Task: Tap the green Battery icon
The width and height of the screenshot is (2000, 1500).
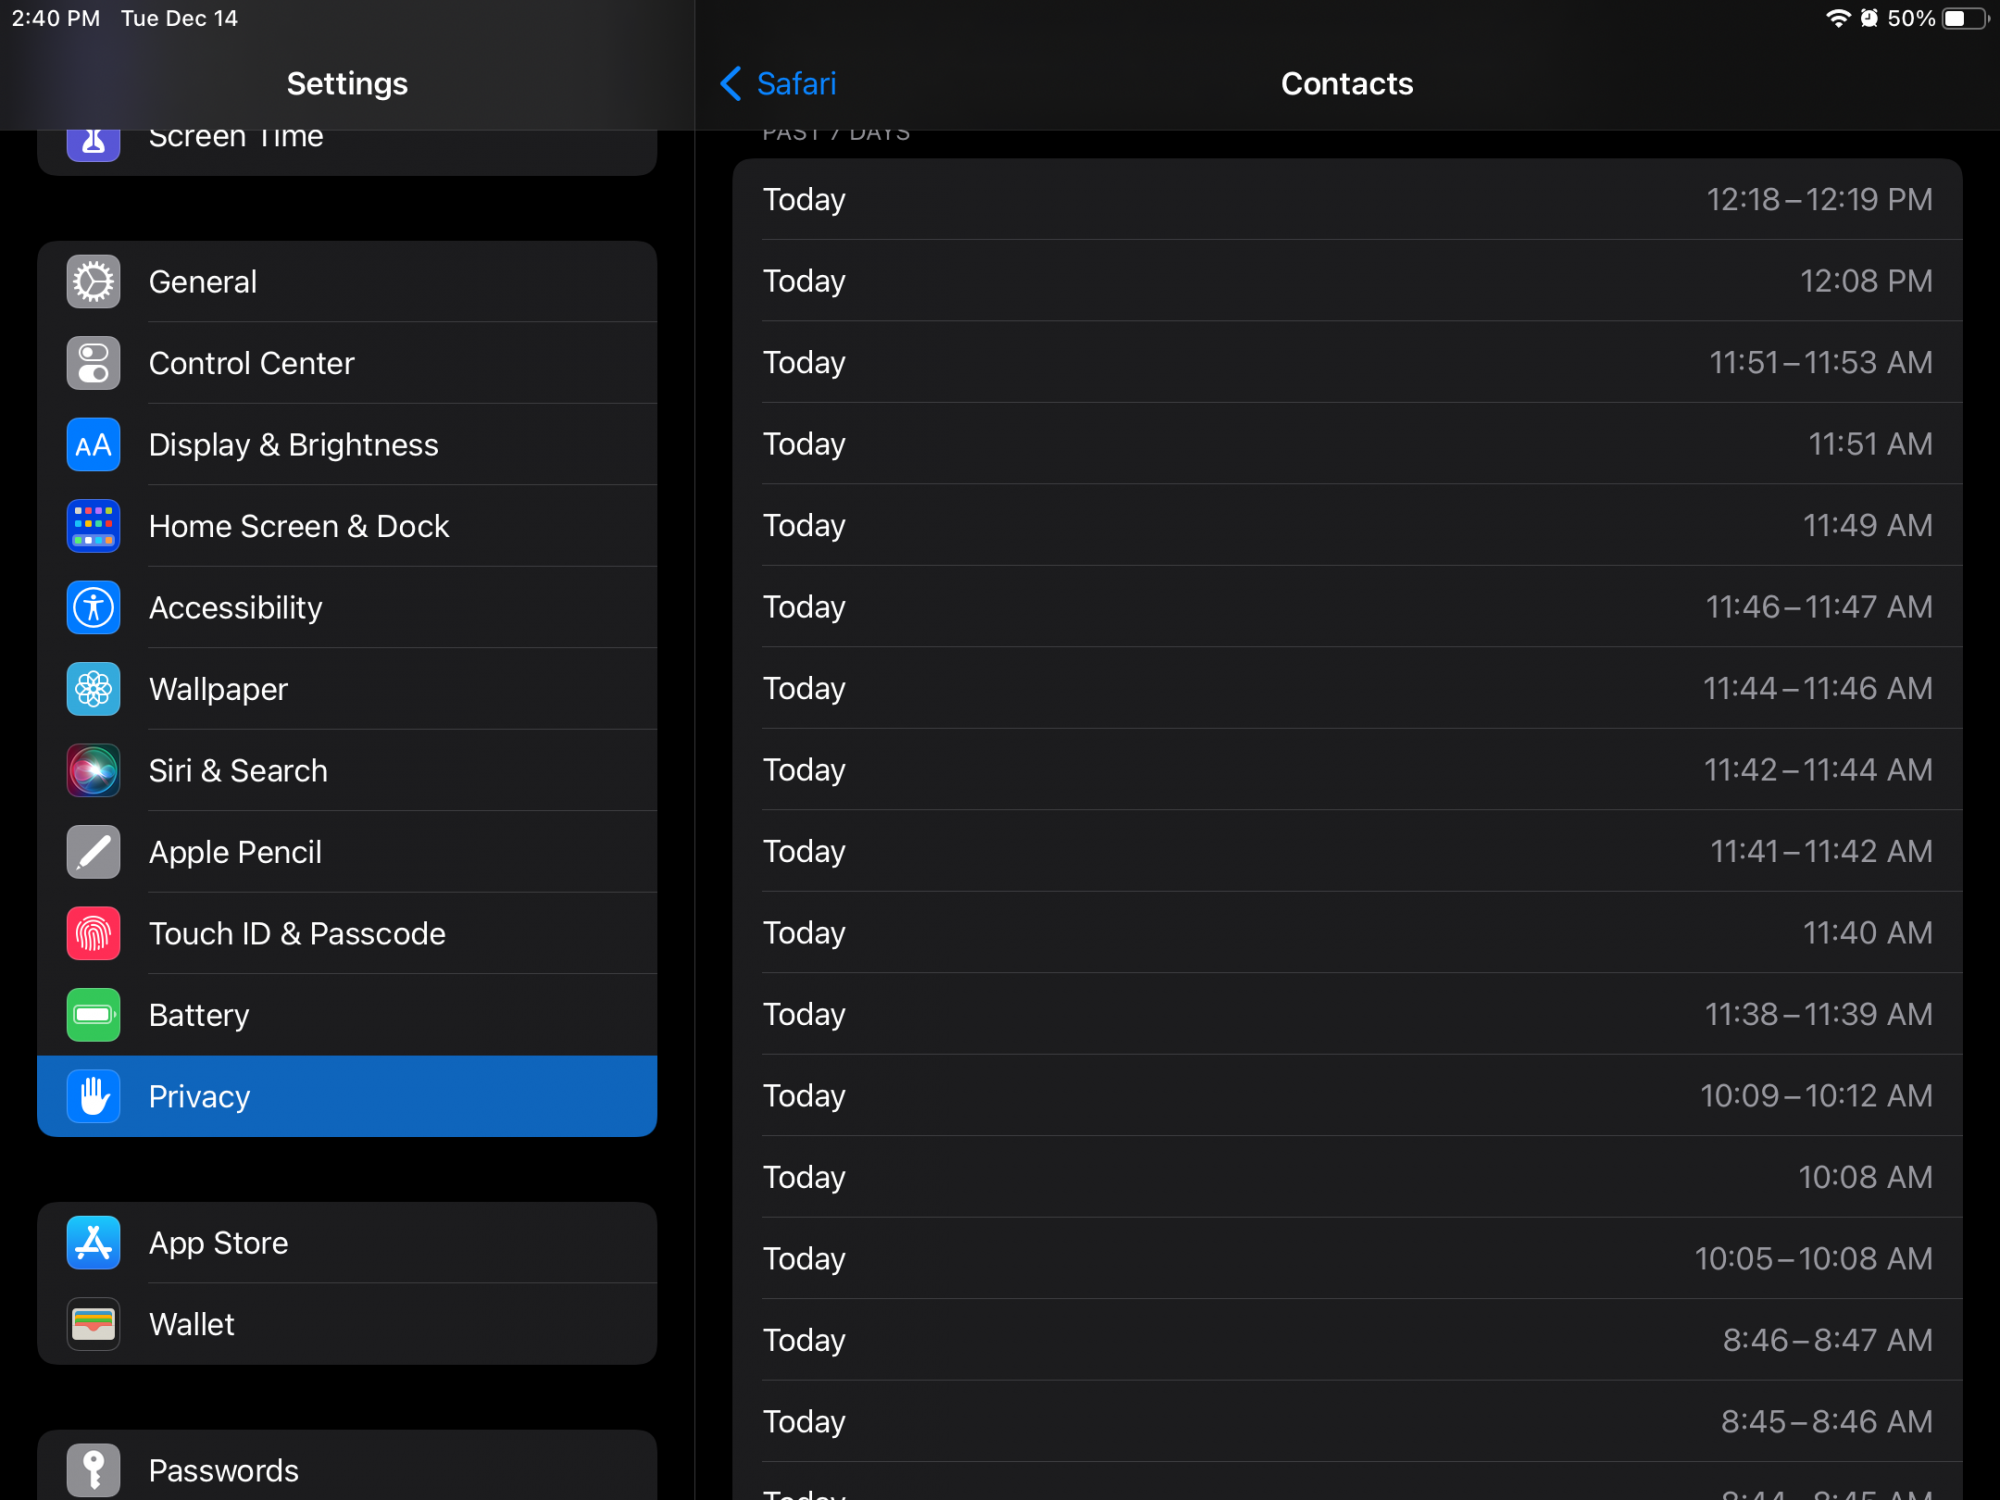Action: 93,1015
